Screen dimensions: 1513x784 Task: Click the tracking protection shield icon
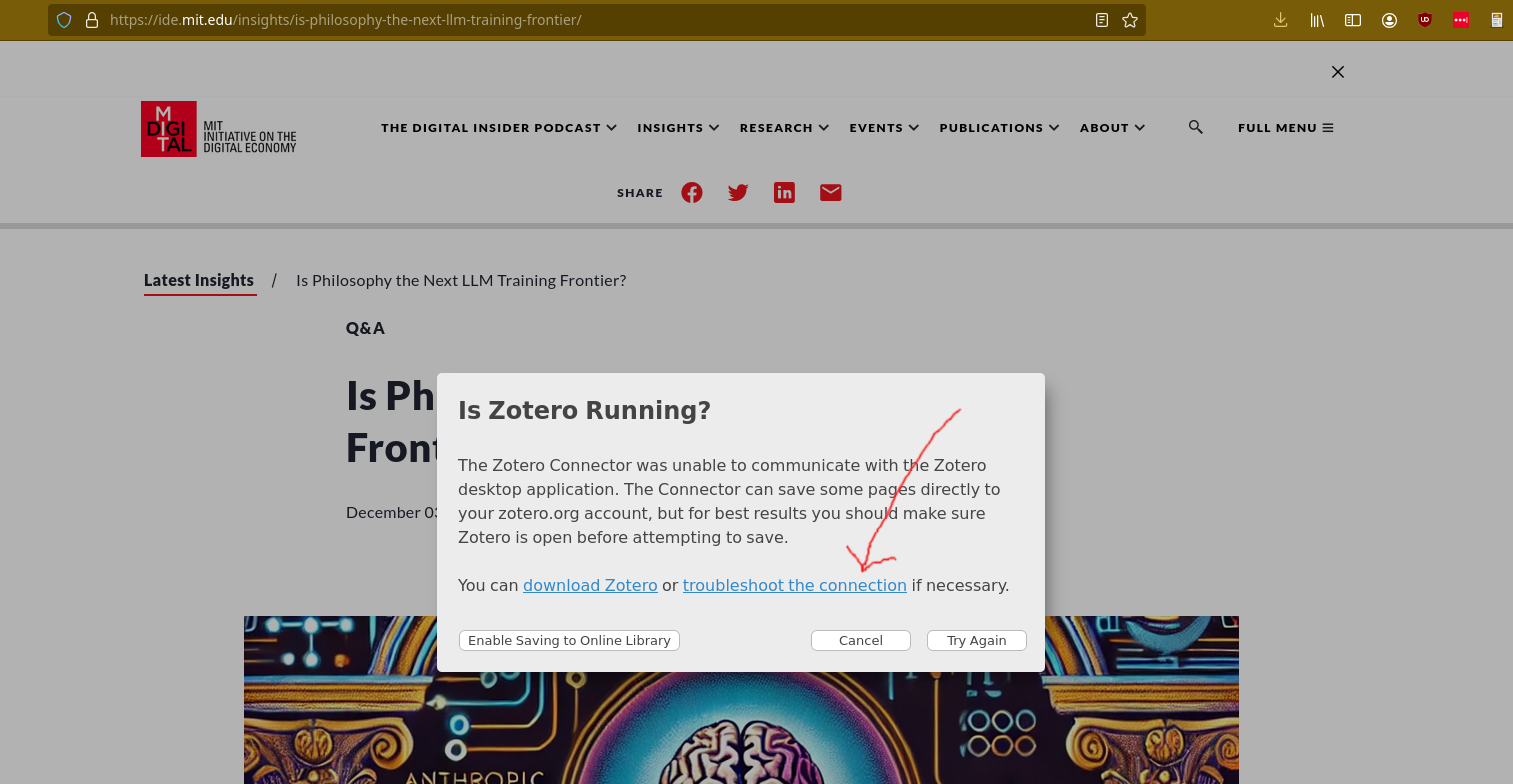pyautogui.click(x=64, y=20)
